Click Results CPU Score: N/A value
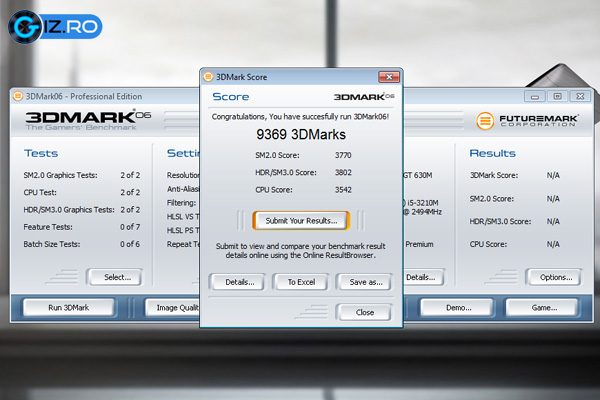This screenshot has height=400, width=600. coord(553,244)
